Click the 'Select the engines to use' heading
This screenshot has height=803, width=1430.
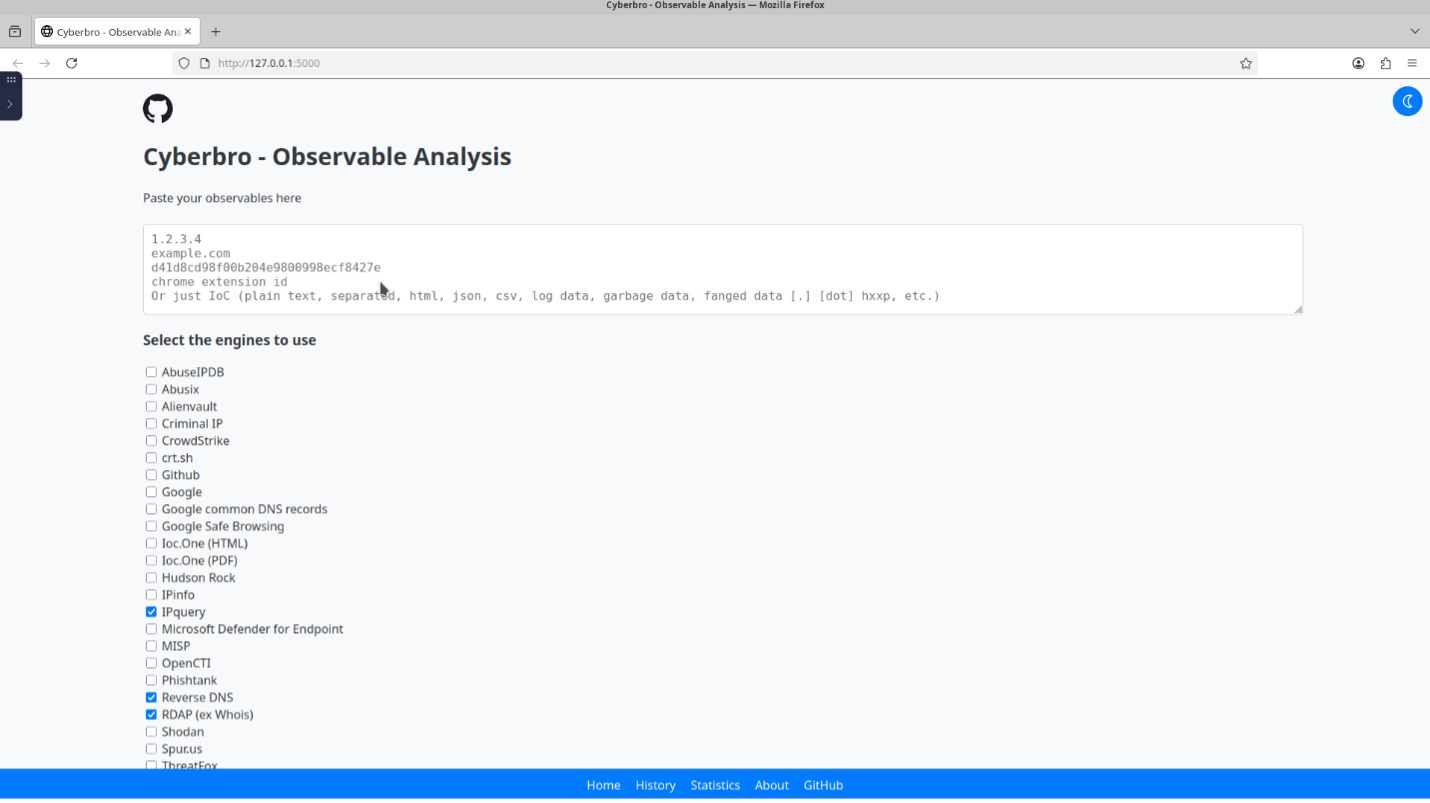coord(229,340)
